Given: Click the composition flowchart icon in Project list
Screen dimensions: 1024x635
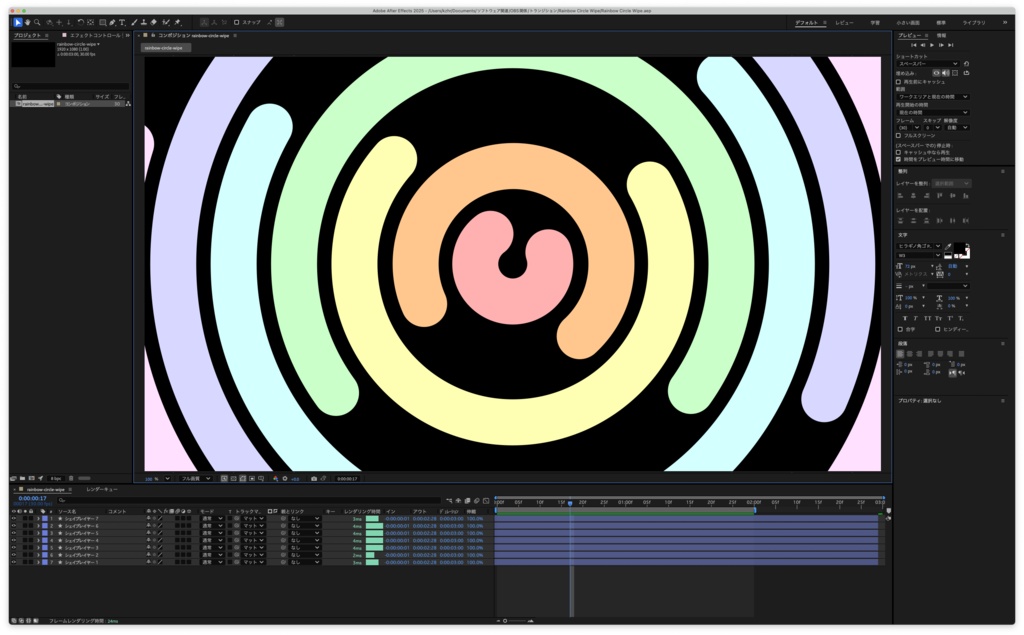Looking at the screenshot, I should pos(128,104).
